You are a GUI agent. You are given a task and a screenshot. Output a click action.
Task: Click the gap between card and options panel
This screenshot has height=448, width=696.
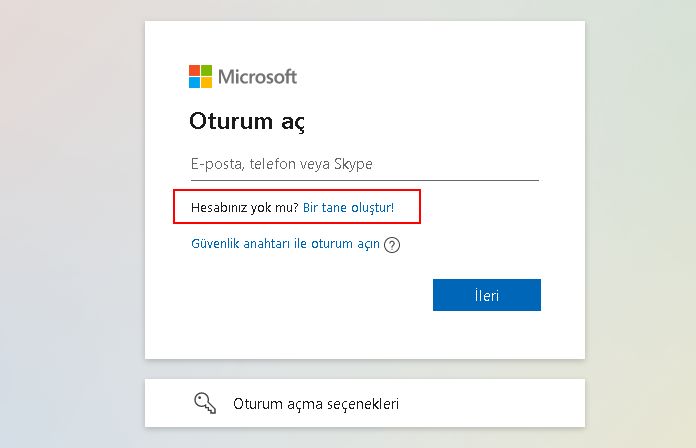pyautogui.click(x=365, y=369)
